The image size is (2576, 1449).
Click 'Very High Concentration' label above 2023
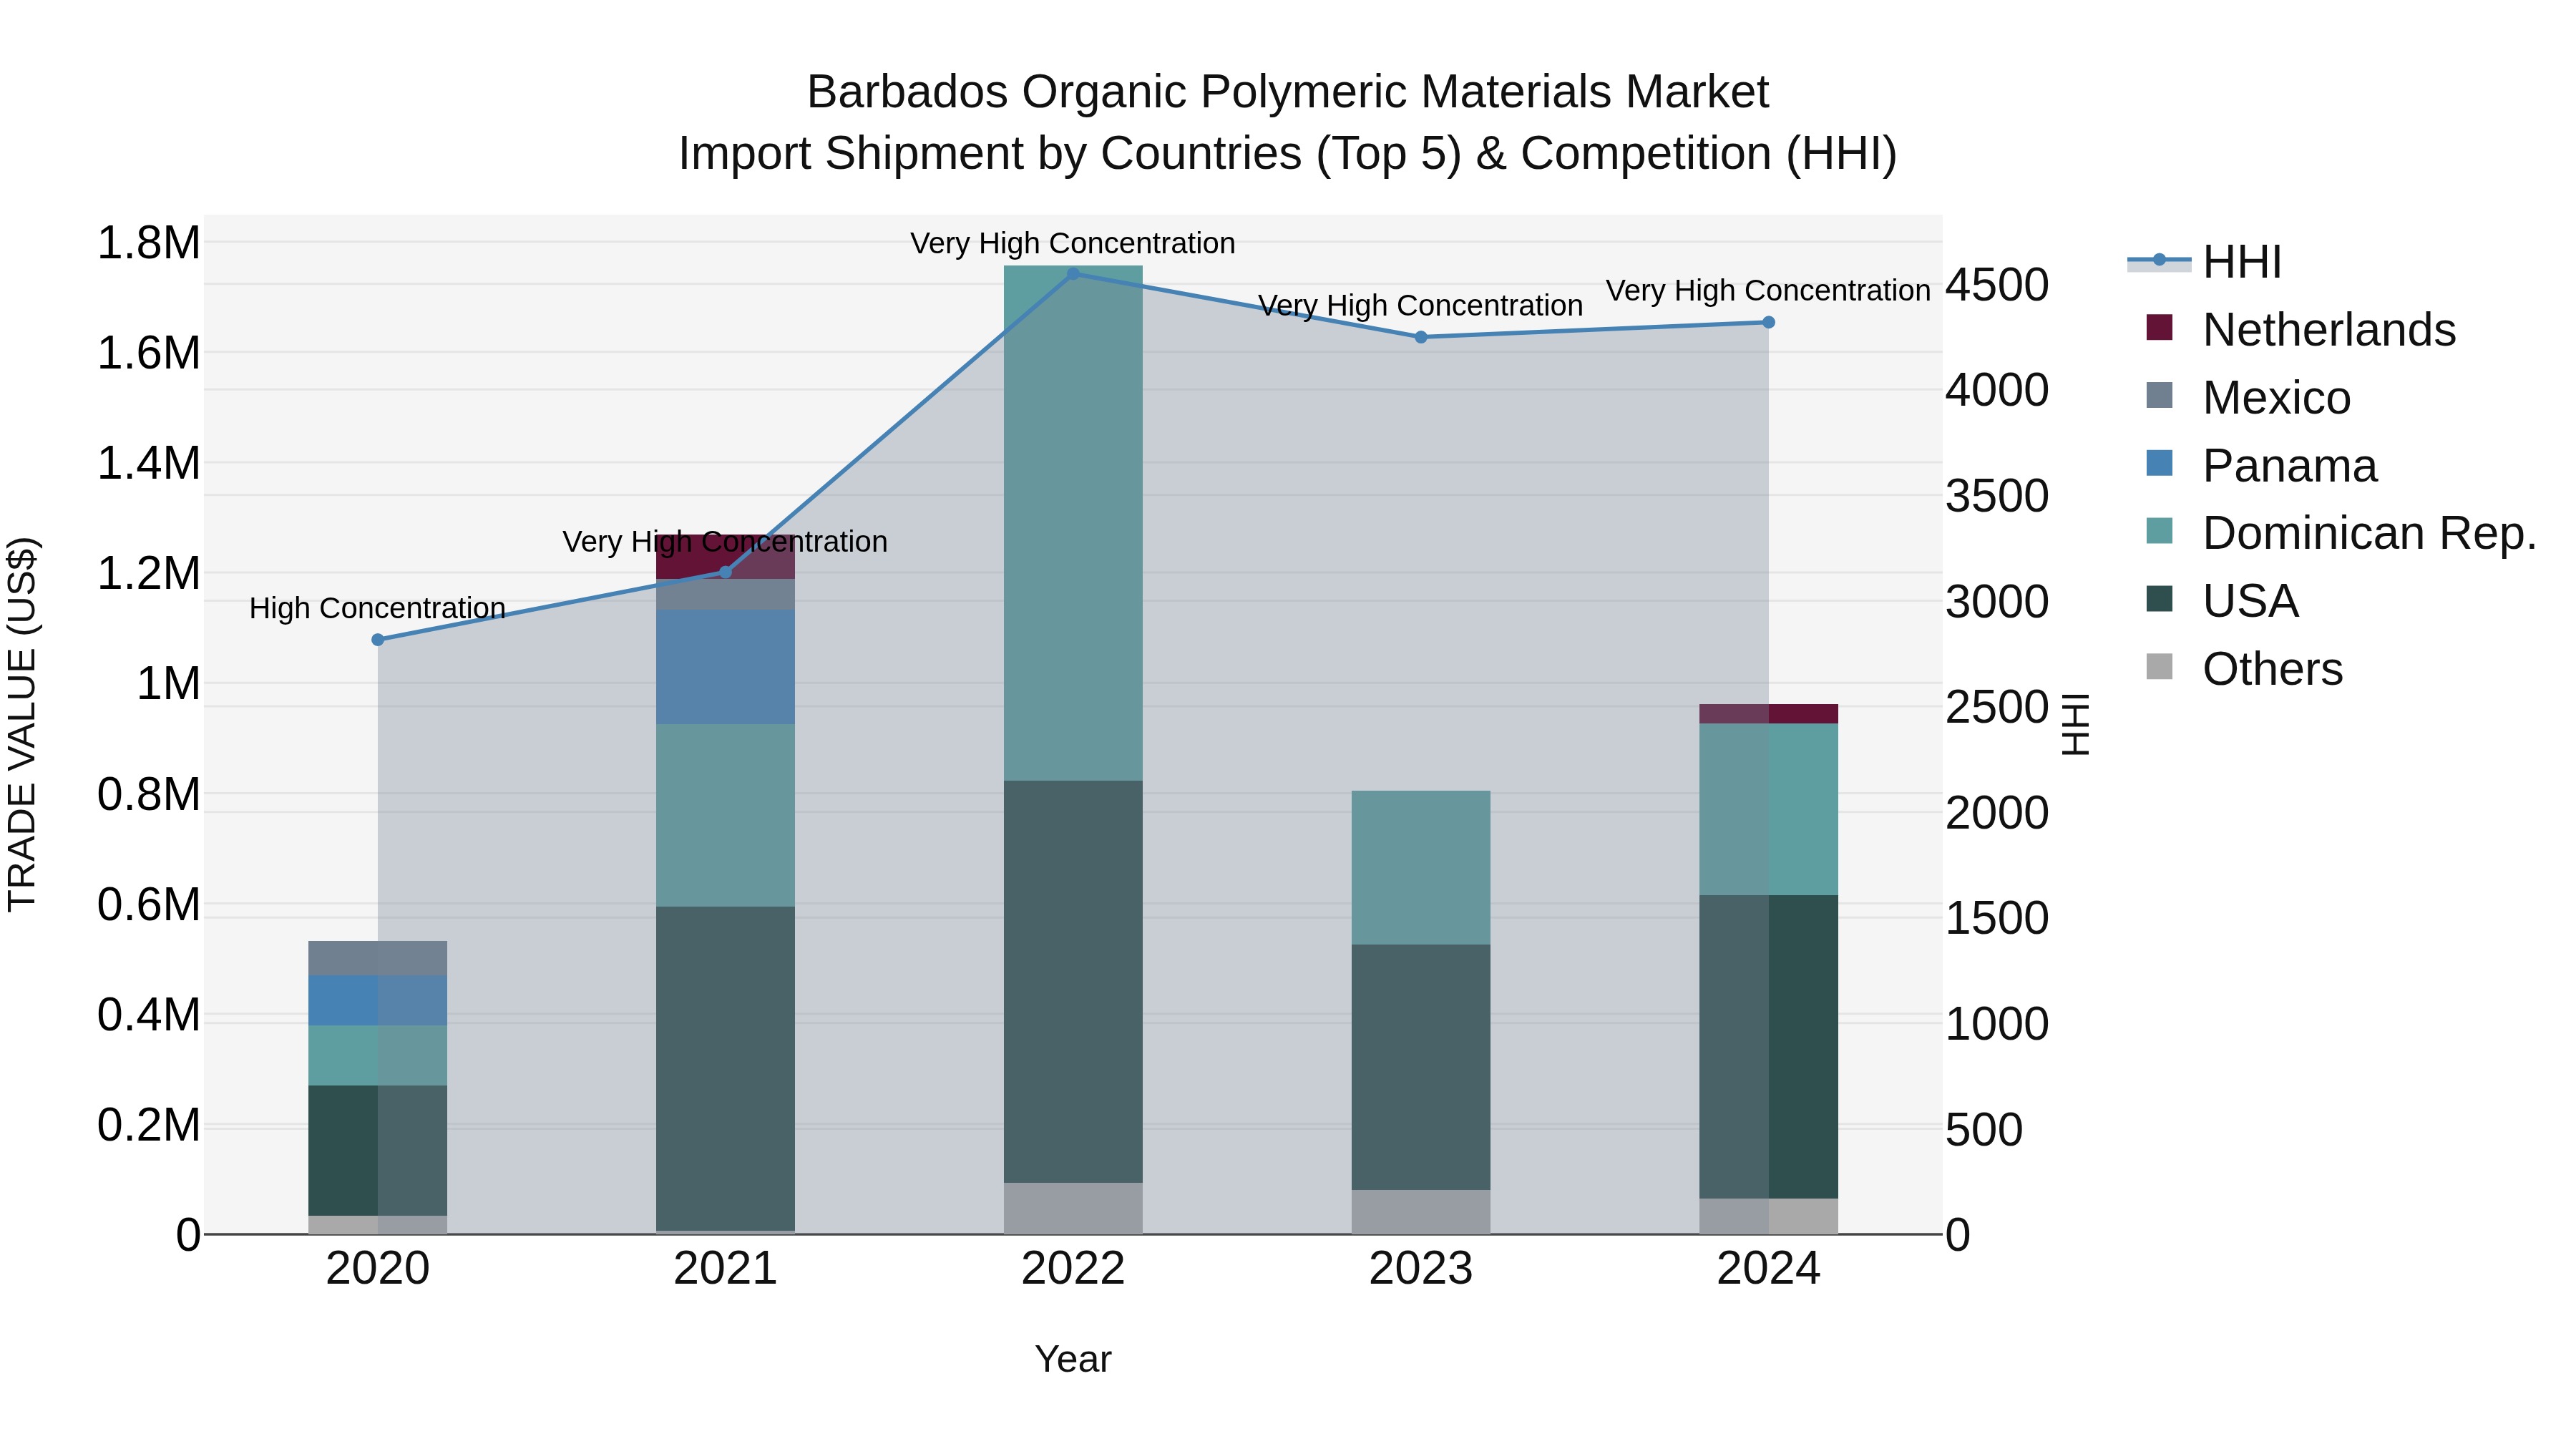[x=1420, y=306]
